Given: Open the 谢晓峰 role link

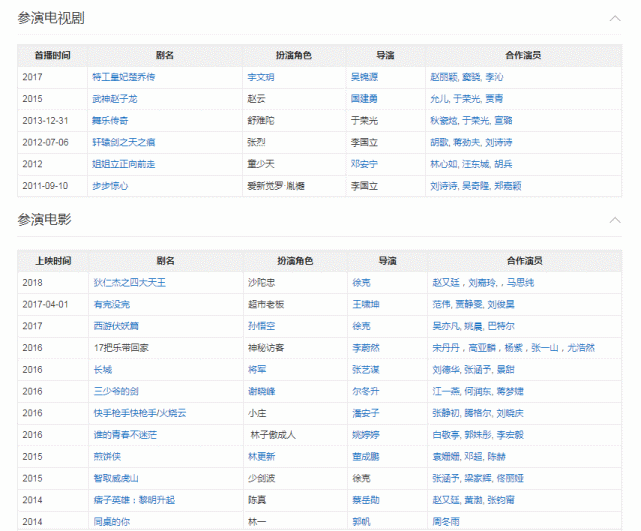Looking at the screenshot, I should 262,391.
